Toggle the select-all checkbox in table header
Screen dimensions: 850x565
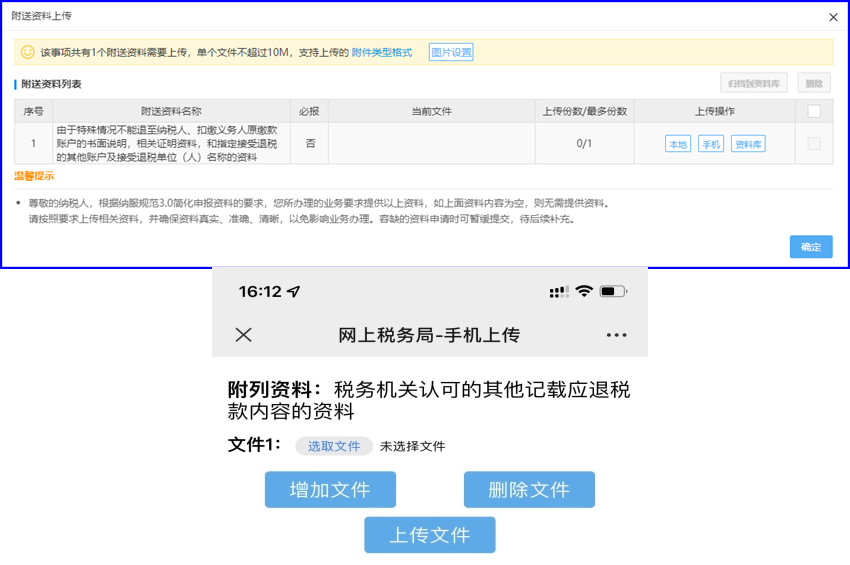pyautogui.click(x=814, y=111)
